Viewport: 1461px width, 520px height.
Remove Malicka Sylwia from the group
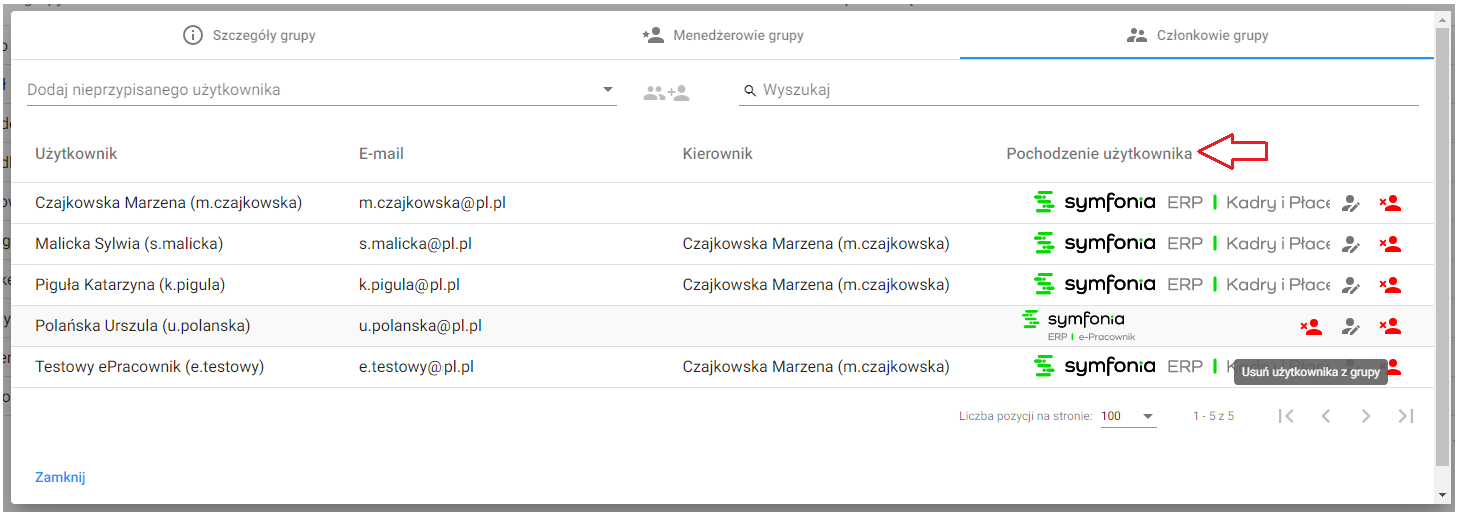1390,244
